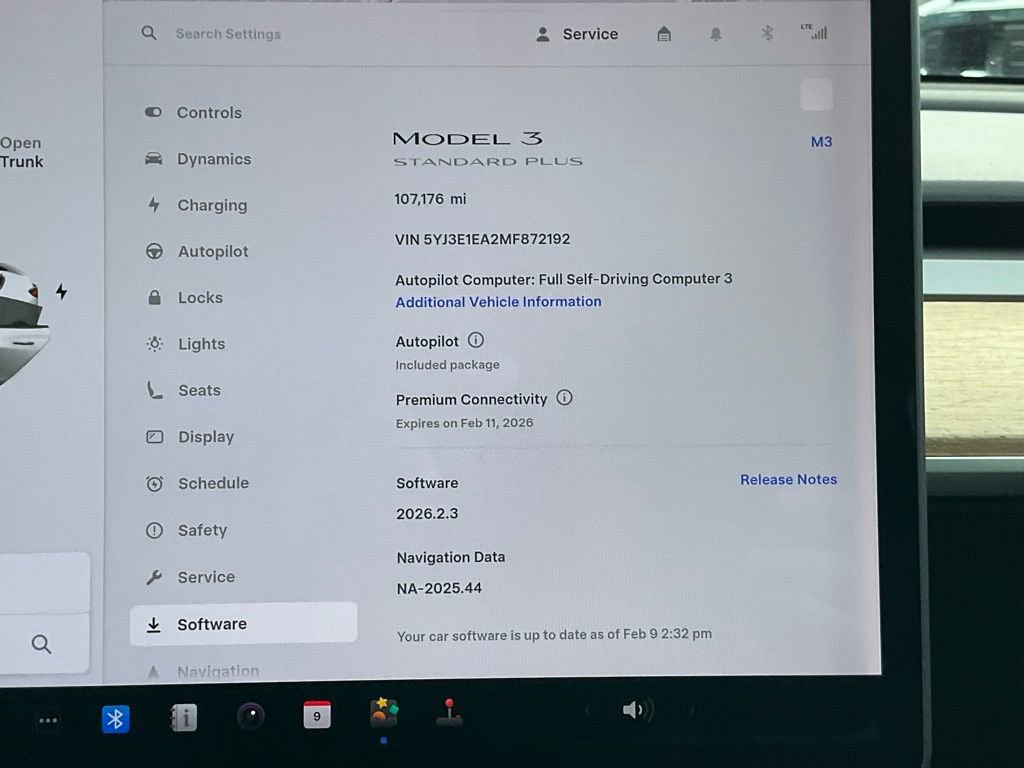Tap the Seats icon

point(154,390)
